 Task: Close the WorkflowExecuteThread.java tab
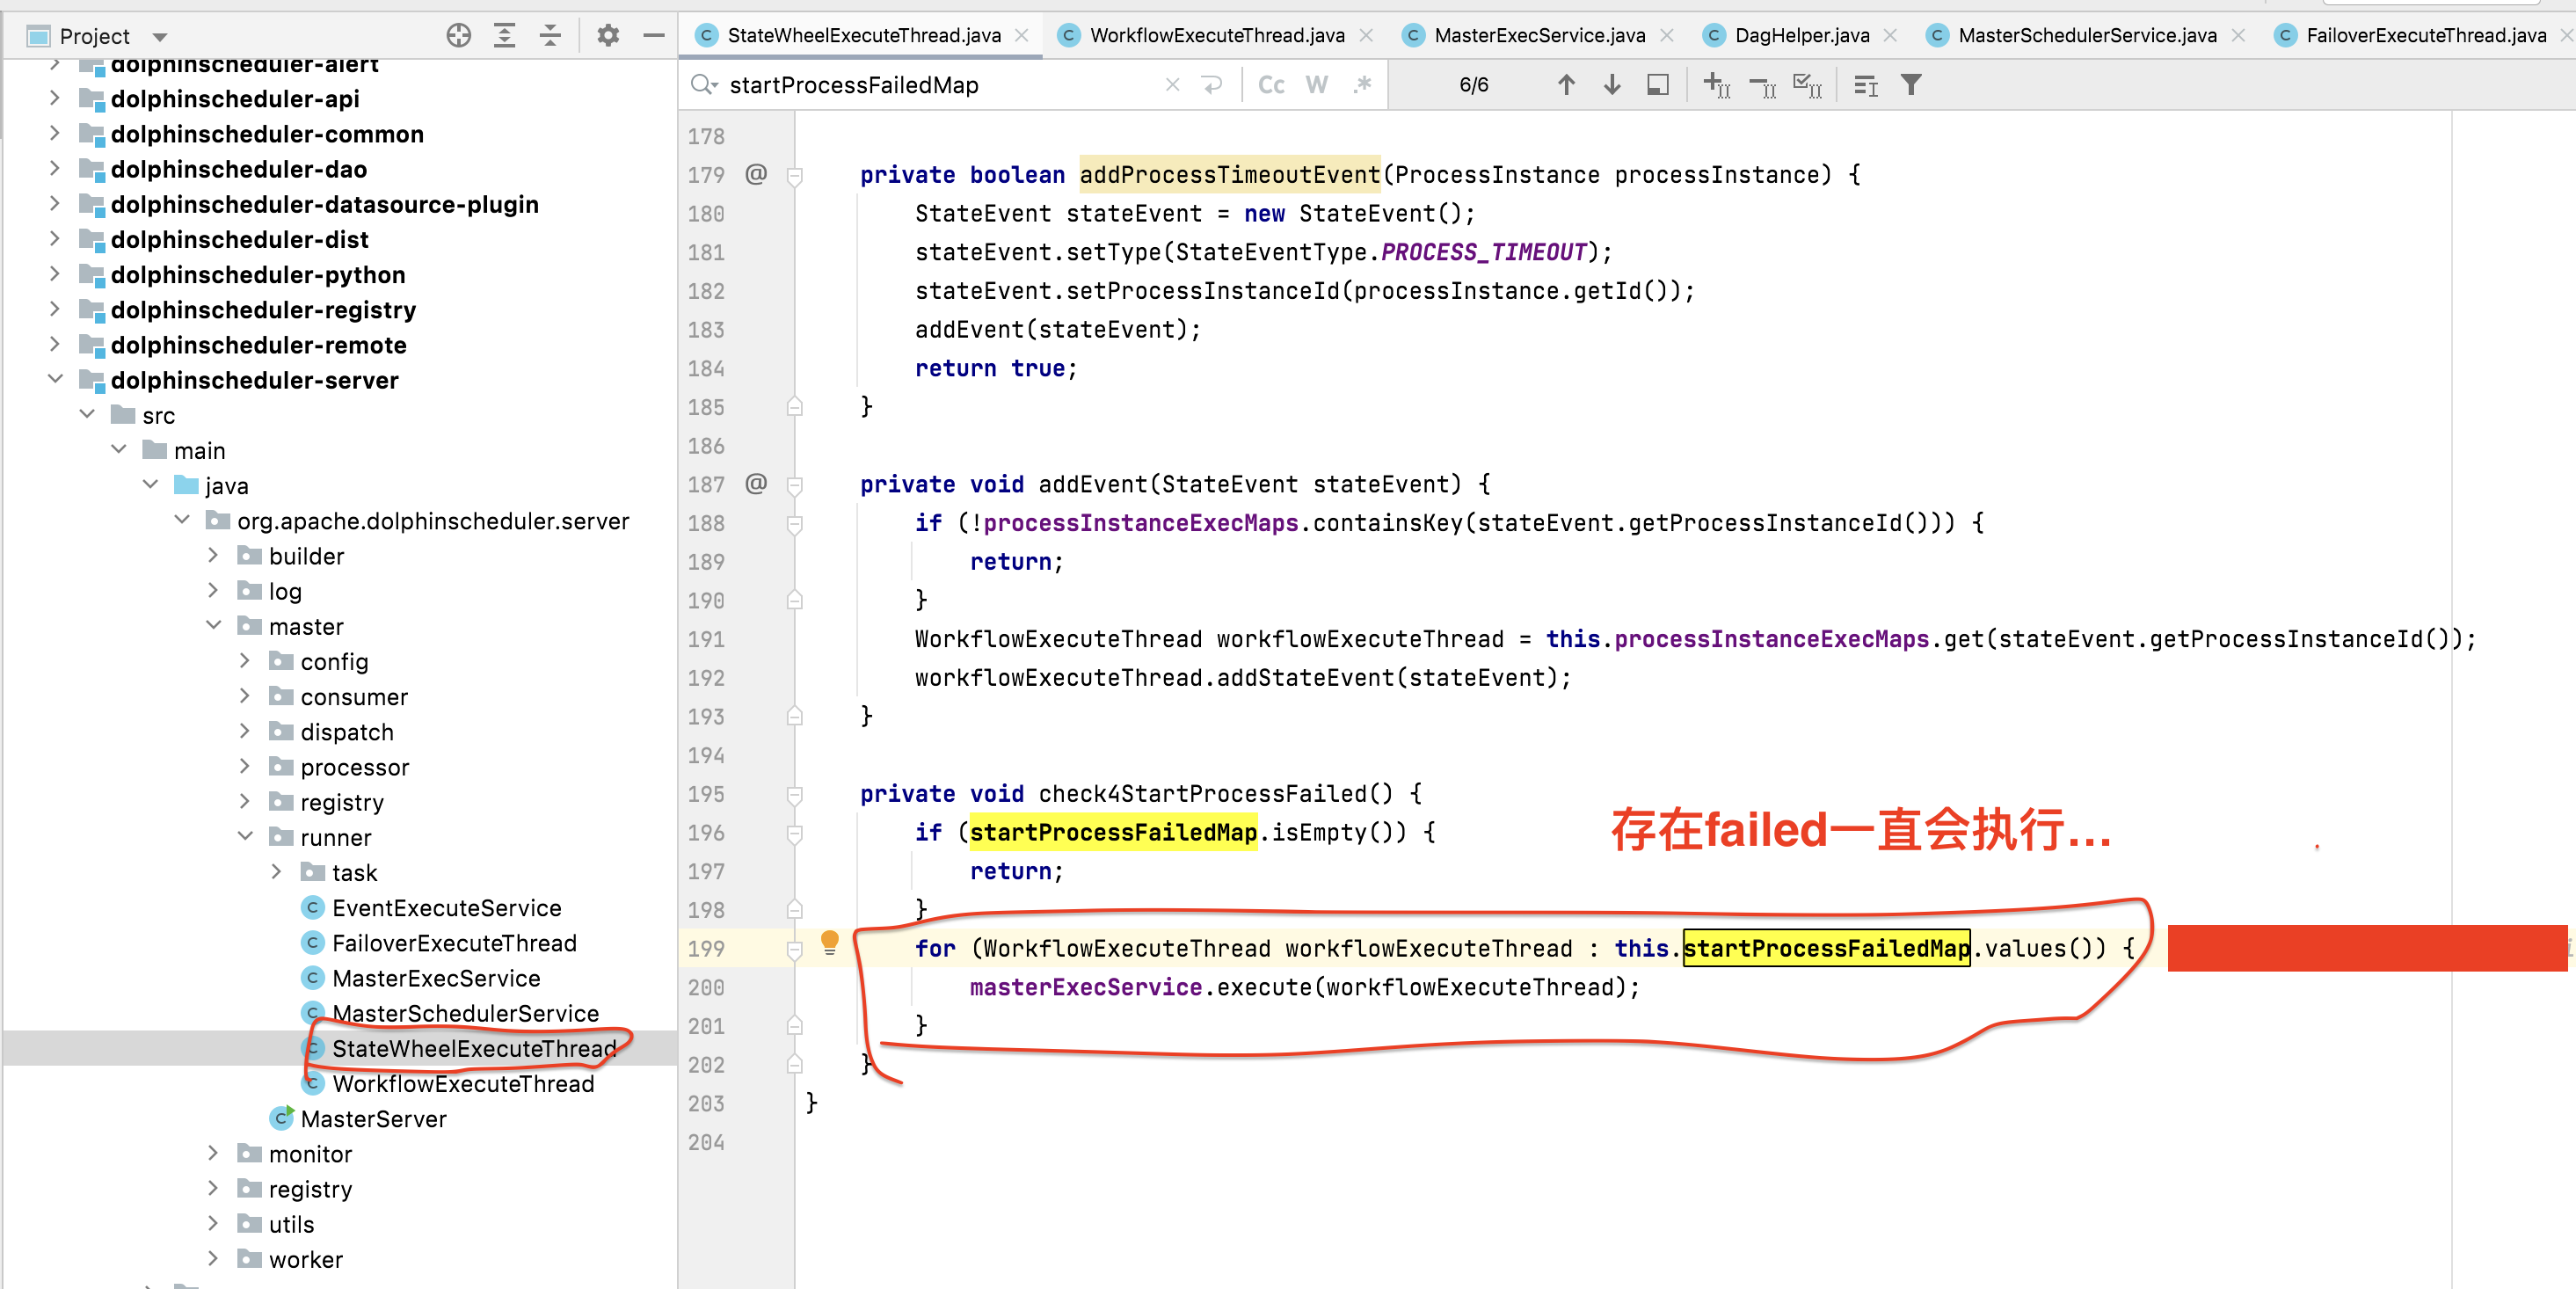(1366, 35)
